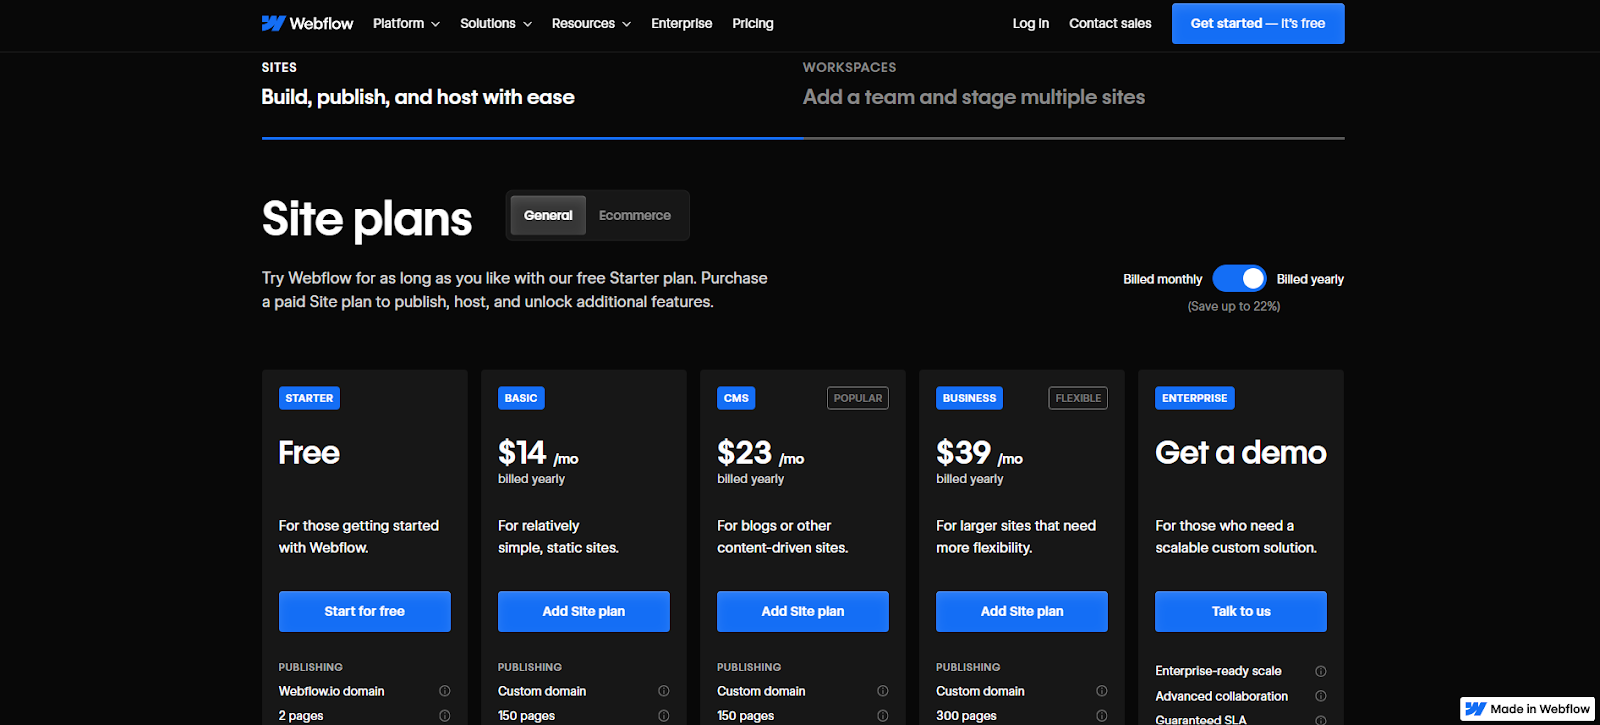Viewport: 1600px width, 725px height.
Task: Select the Ecommerce site plans tab
Action: (635, 215)
